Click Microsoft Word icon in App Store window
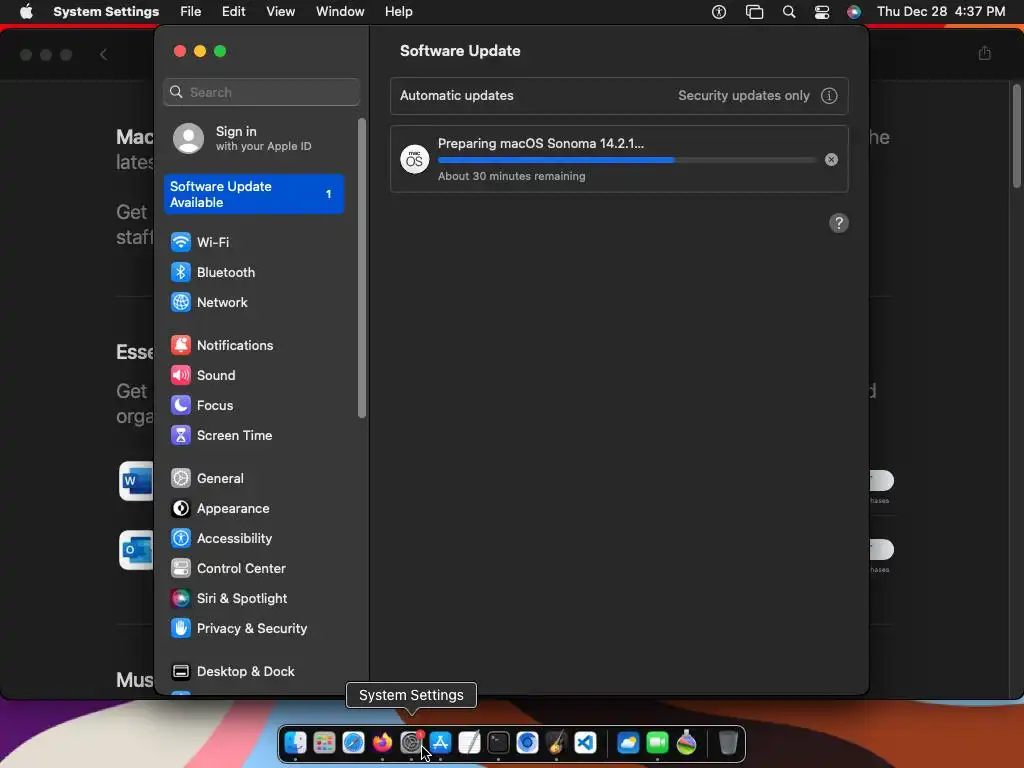1024x768 pixels. pyautogui.click(x=136, y=481)
